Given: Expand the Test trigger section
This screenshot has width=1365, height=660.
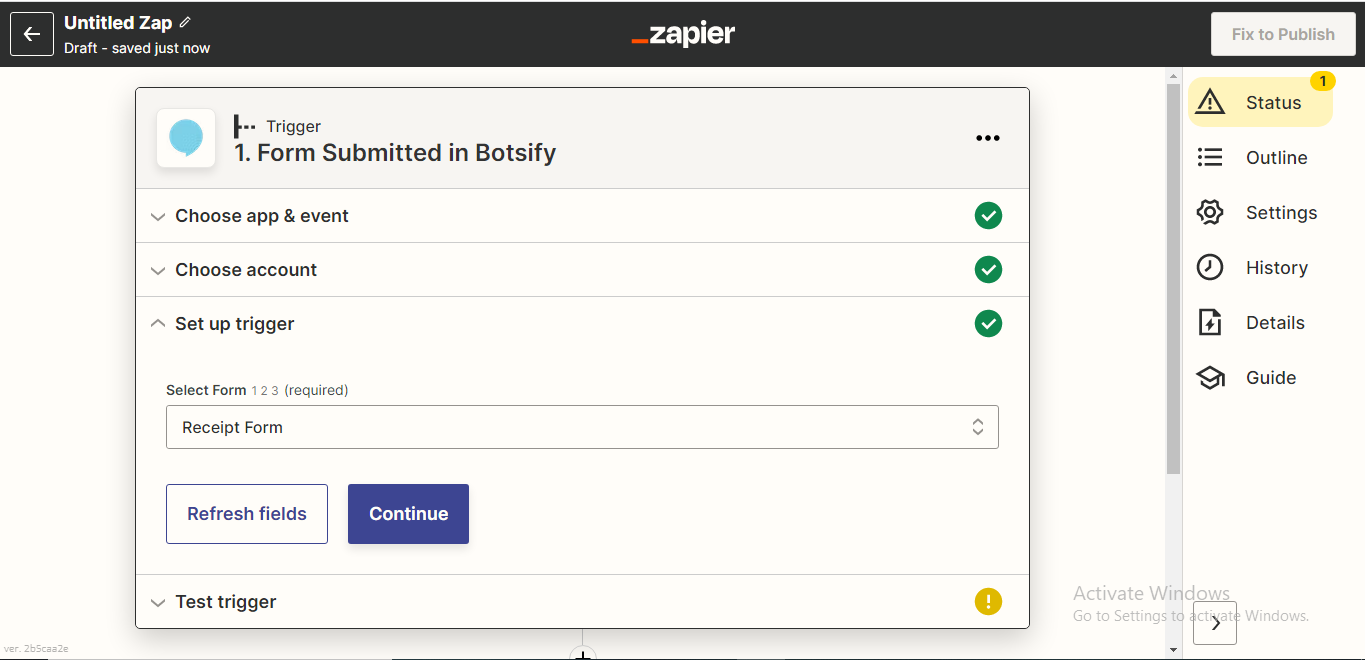Looking at the screenshot, I should coord(582,602).
